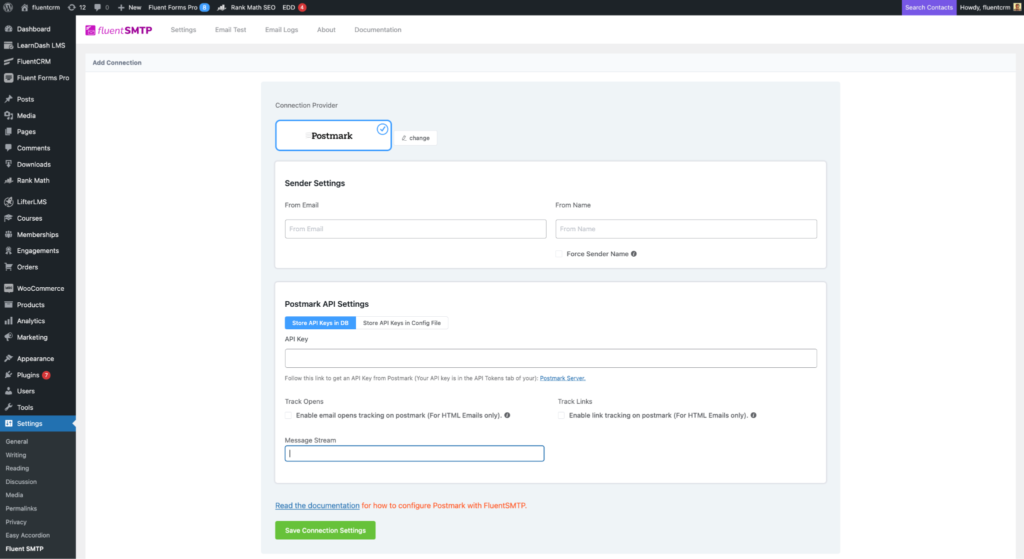Open Memberships sidebar menu
The image size is (1024, 559).
point(38,234)
